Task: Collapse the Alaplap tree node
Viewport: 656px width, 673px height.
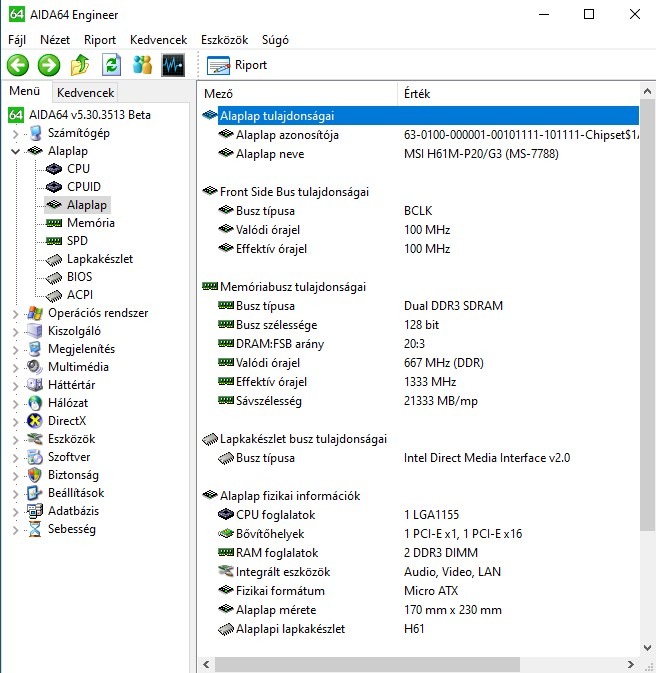Action: click(15, 151)
